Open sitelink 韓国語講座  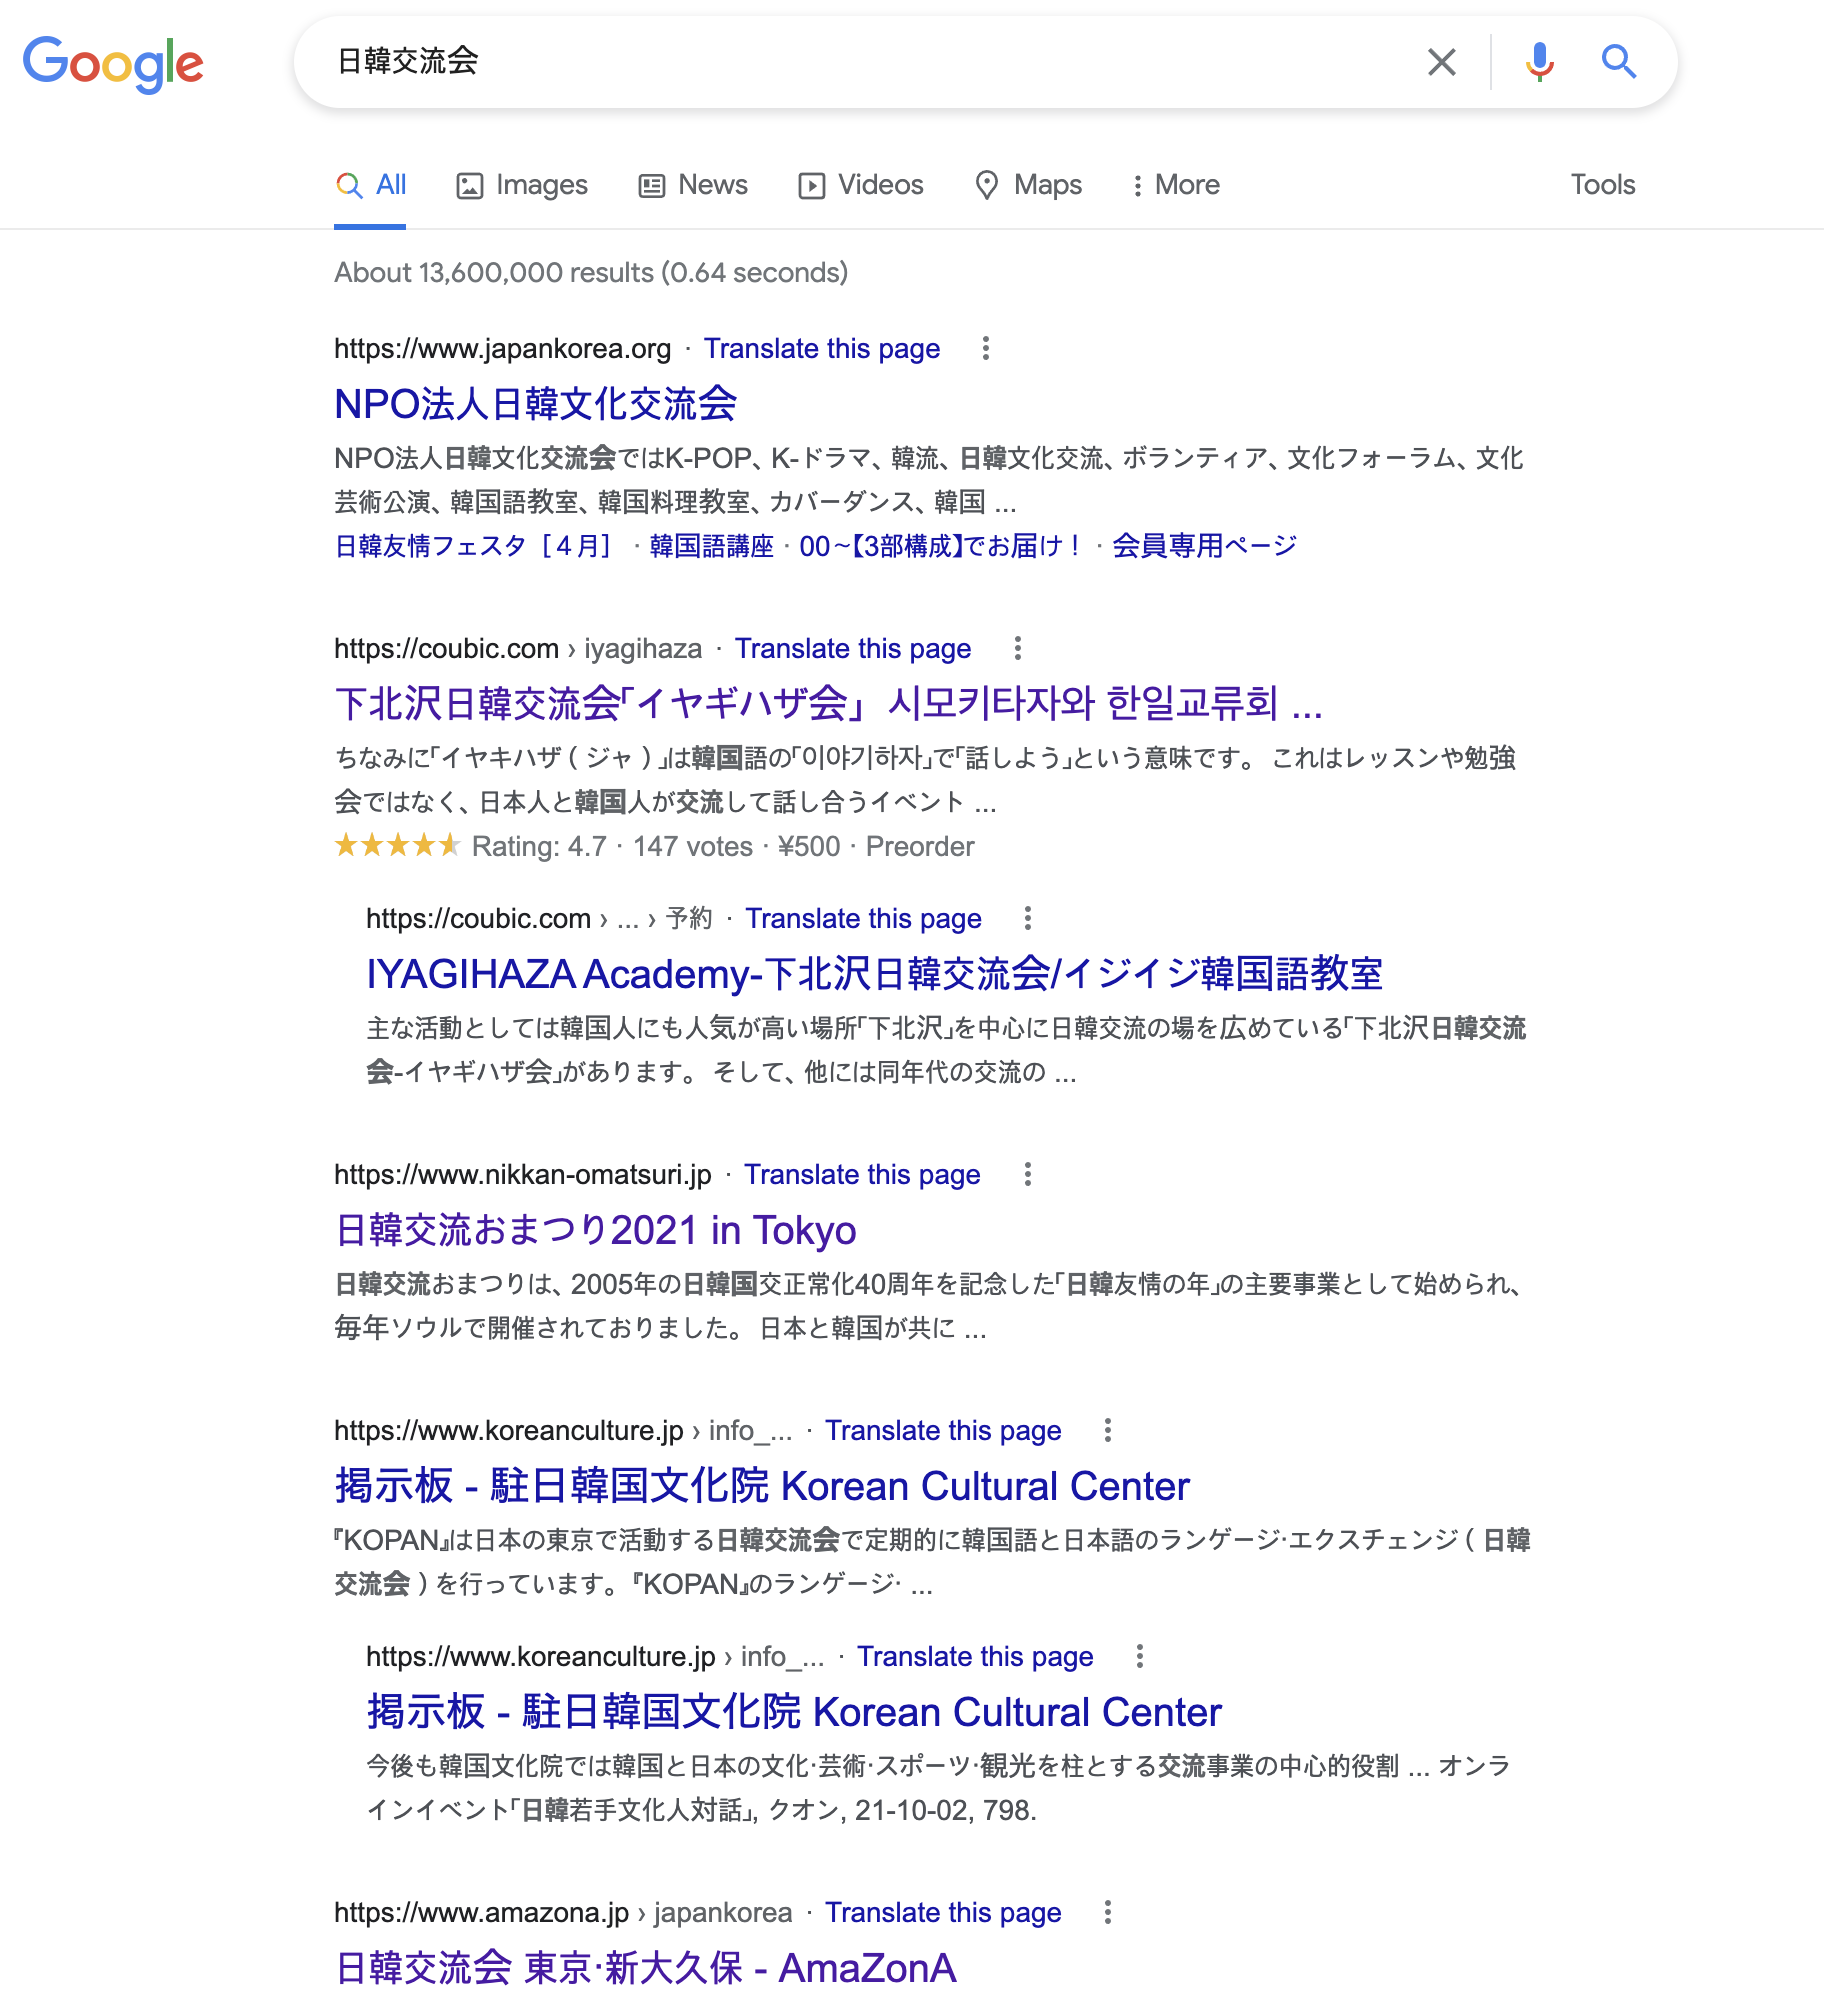click(712, 546)
